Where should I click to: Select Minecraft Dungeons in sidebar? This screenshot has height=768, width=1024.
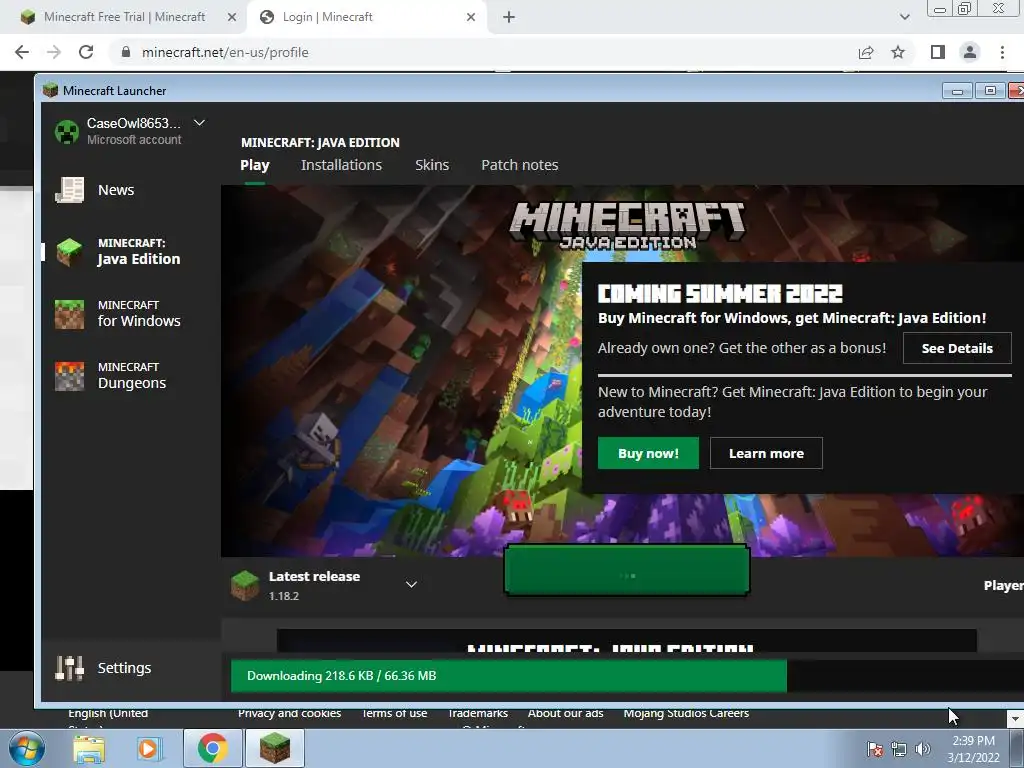coord(111,376)
